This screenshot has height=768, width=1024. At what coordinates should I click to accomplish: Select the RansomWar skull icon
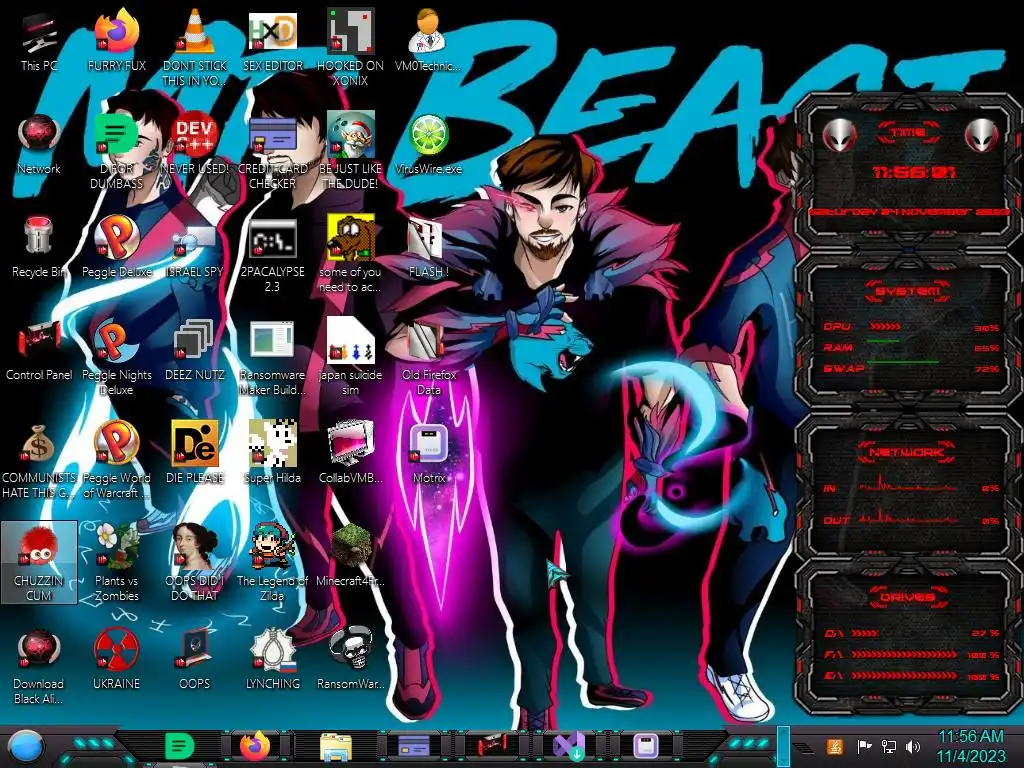351,660
